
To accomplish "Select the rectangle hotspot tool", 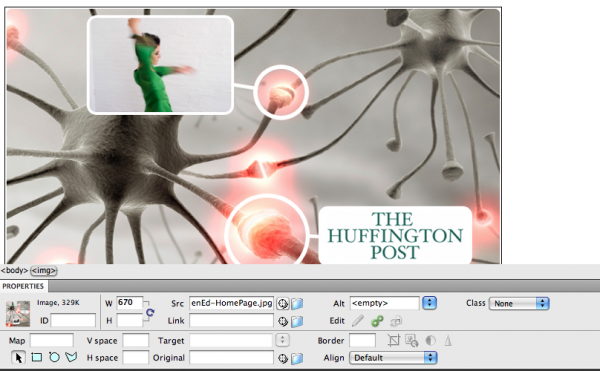I will 37,357.
